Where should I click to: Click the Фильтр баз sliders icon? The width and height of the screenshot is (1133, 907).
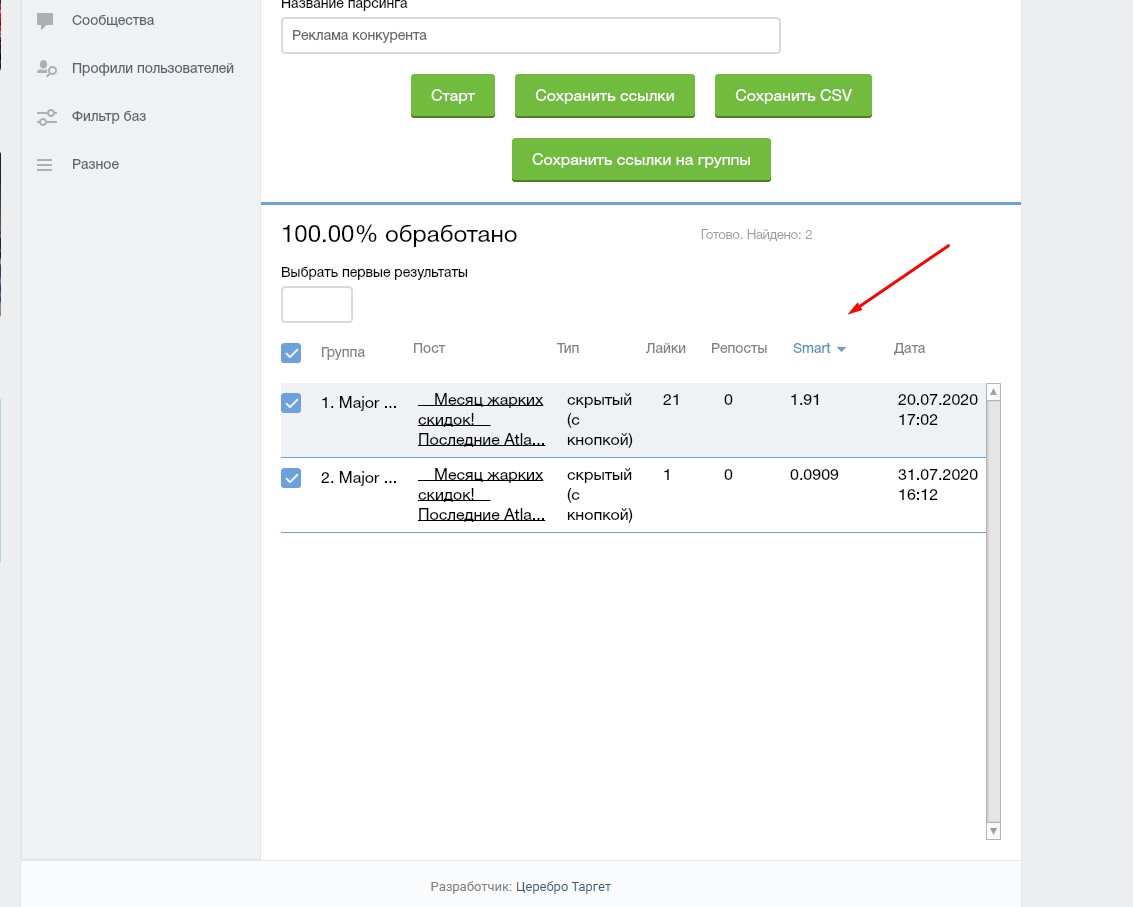coord(46,117)
